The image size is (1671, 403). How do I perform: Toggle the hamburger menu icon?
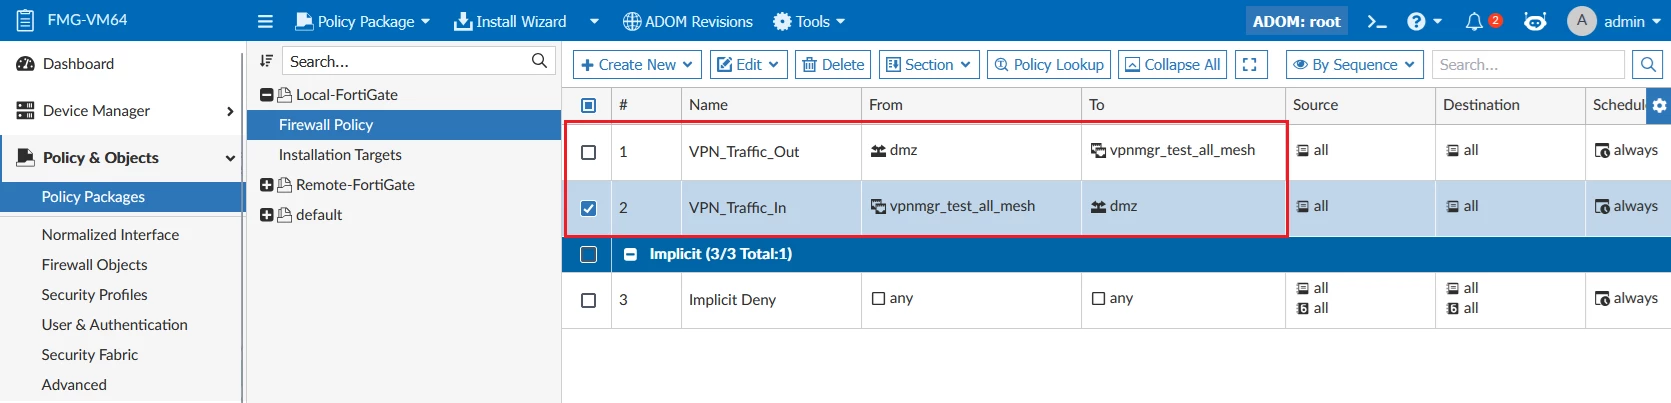[x=265, y=21]
